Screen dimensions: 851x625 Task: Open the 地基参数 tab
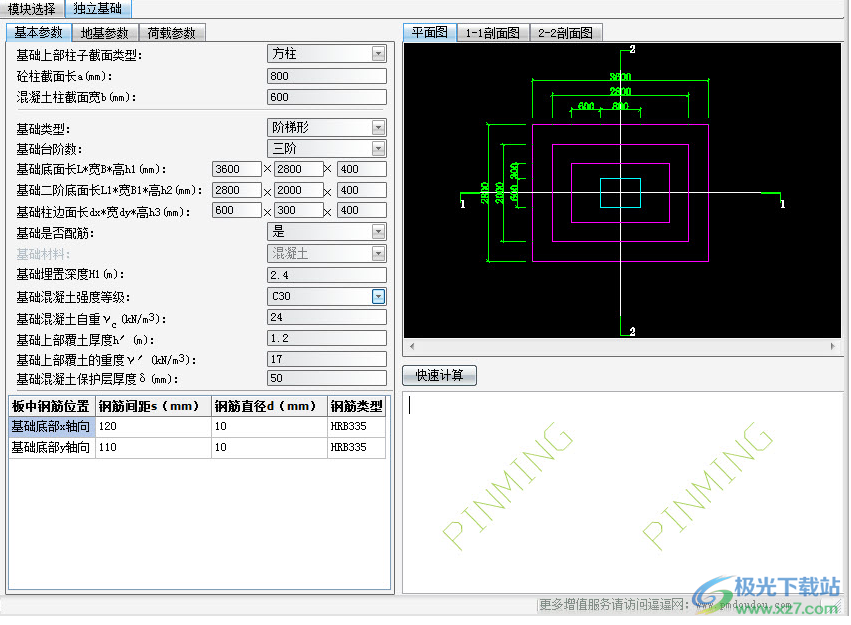(104, 33)
